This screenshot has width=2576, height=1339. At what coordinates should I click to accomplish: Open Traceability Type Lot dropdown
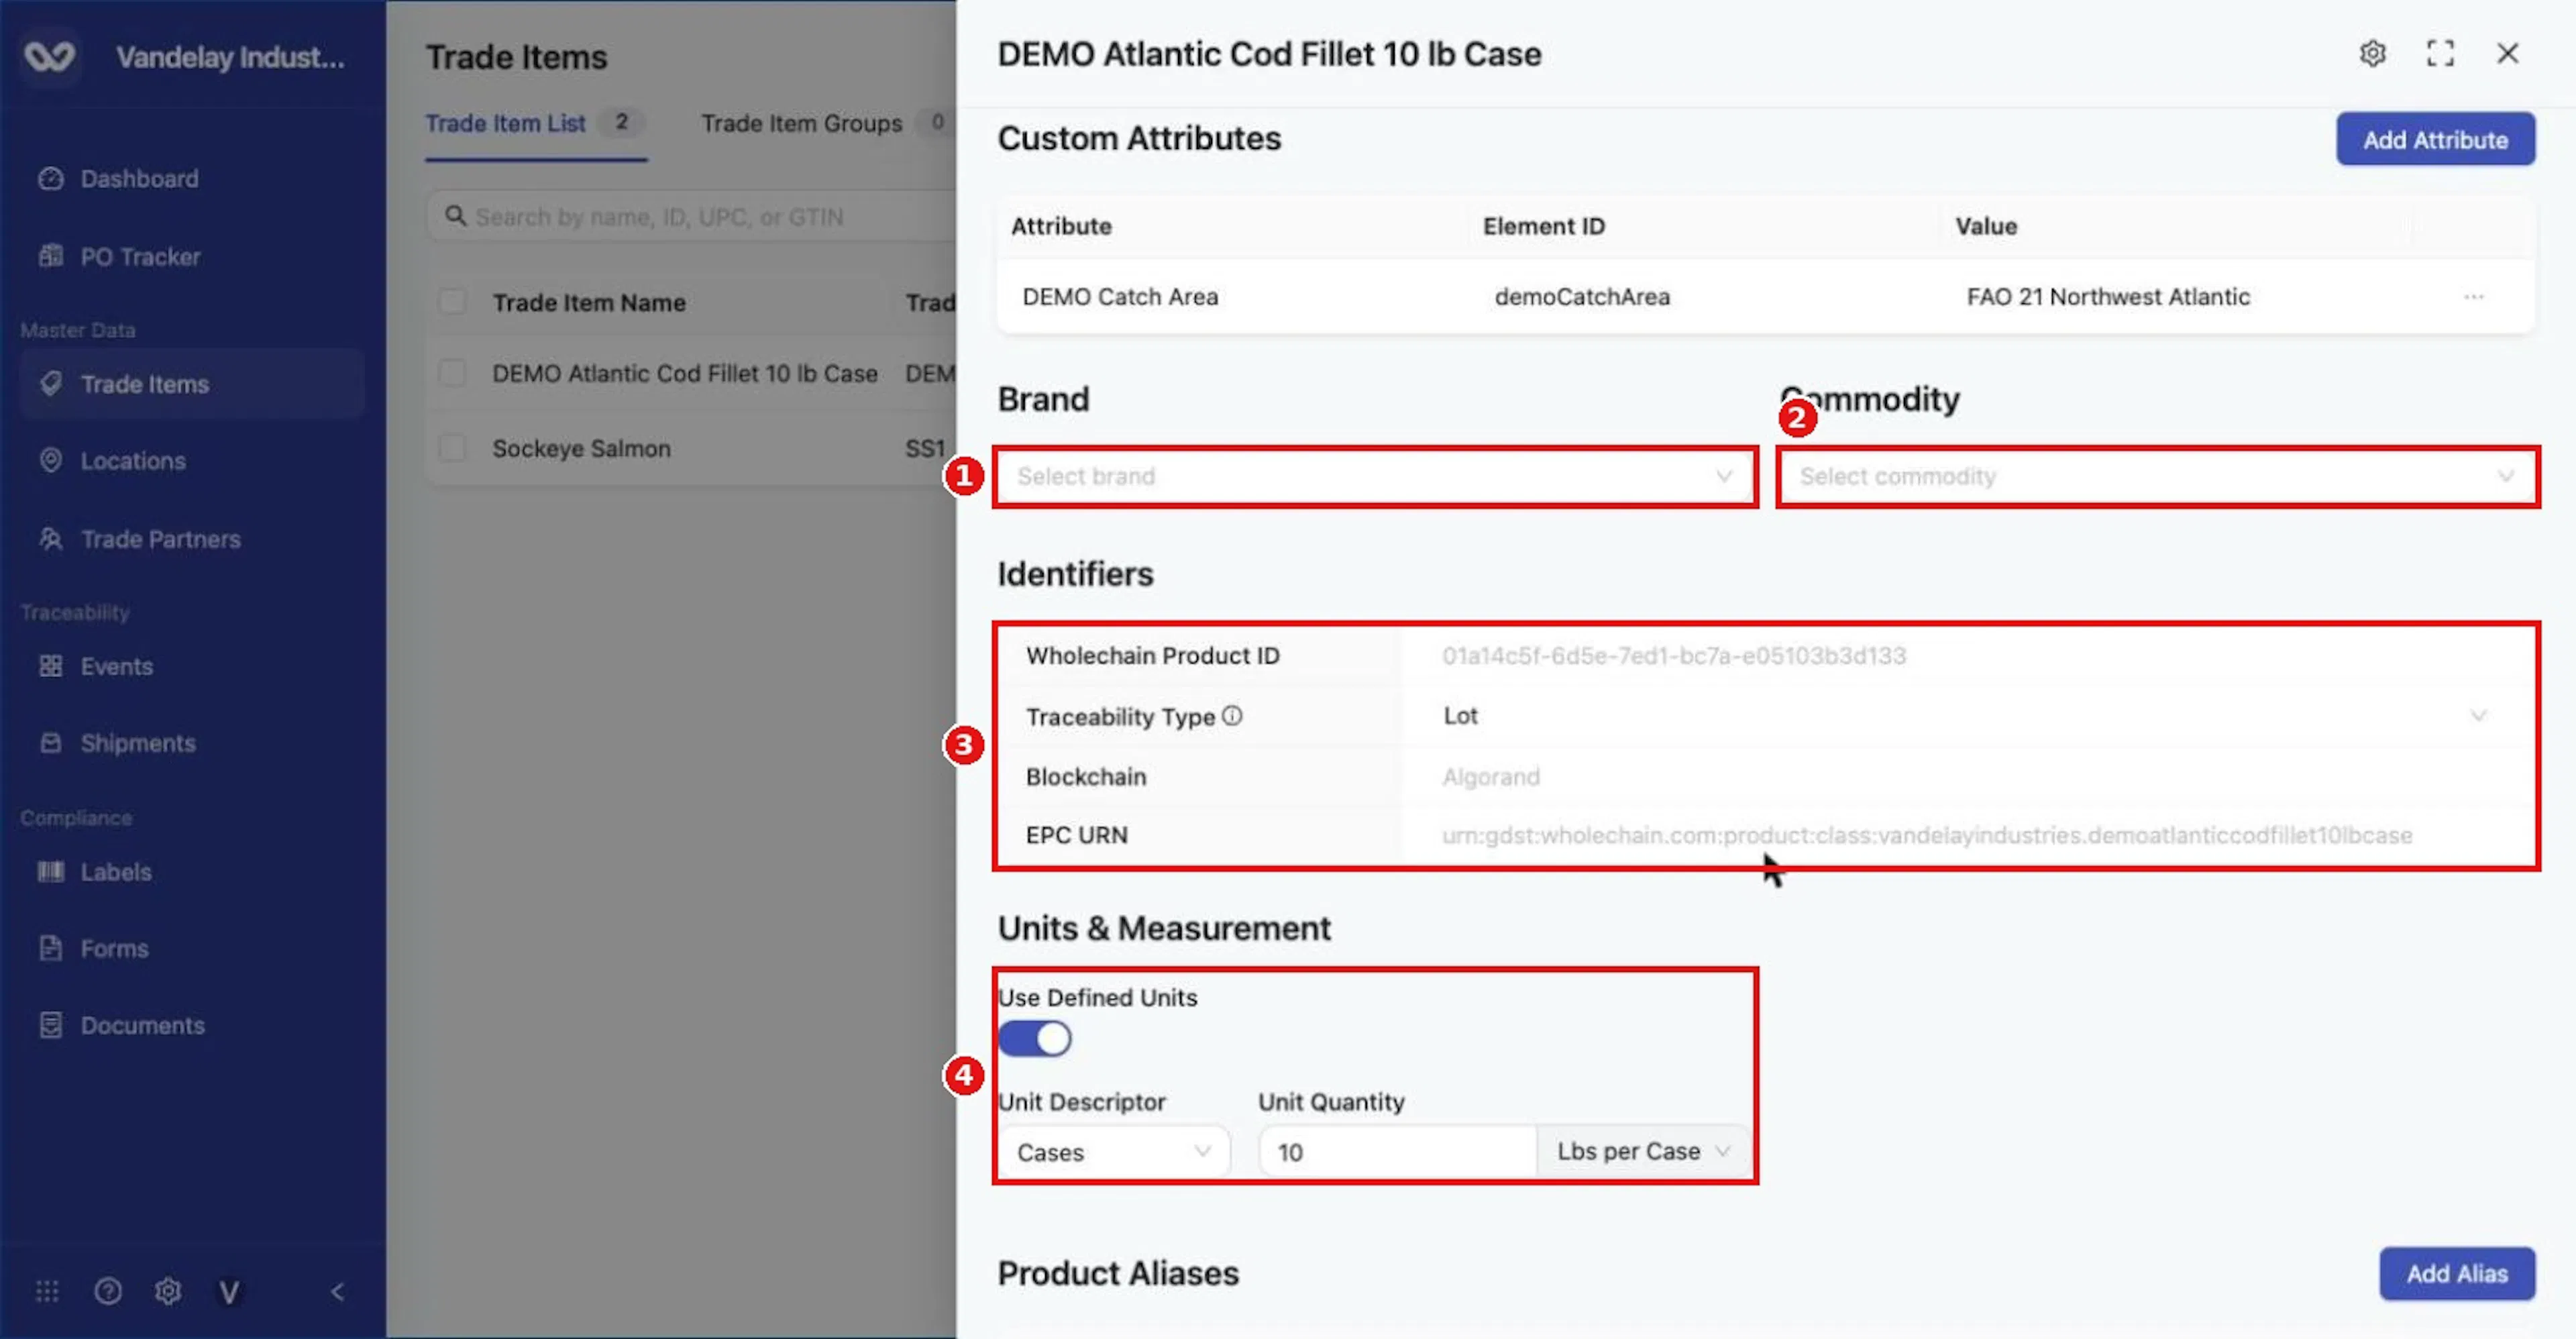coord(1964,716)
